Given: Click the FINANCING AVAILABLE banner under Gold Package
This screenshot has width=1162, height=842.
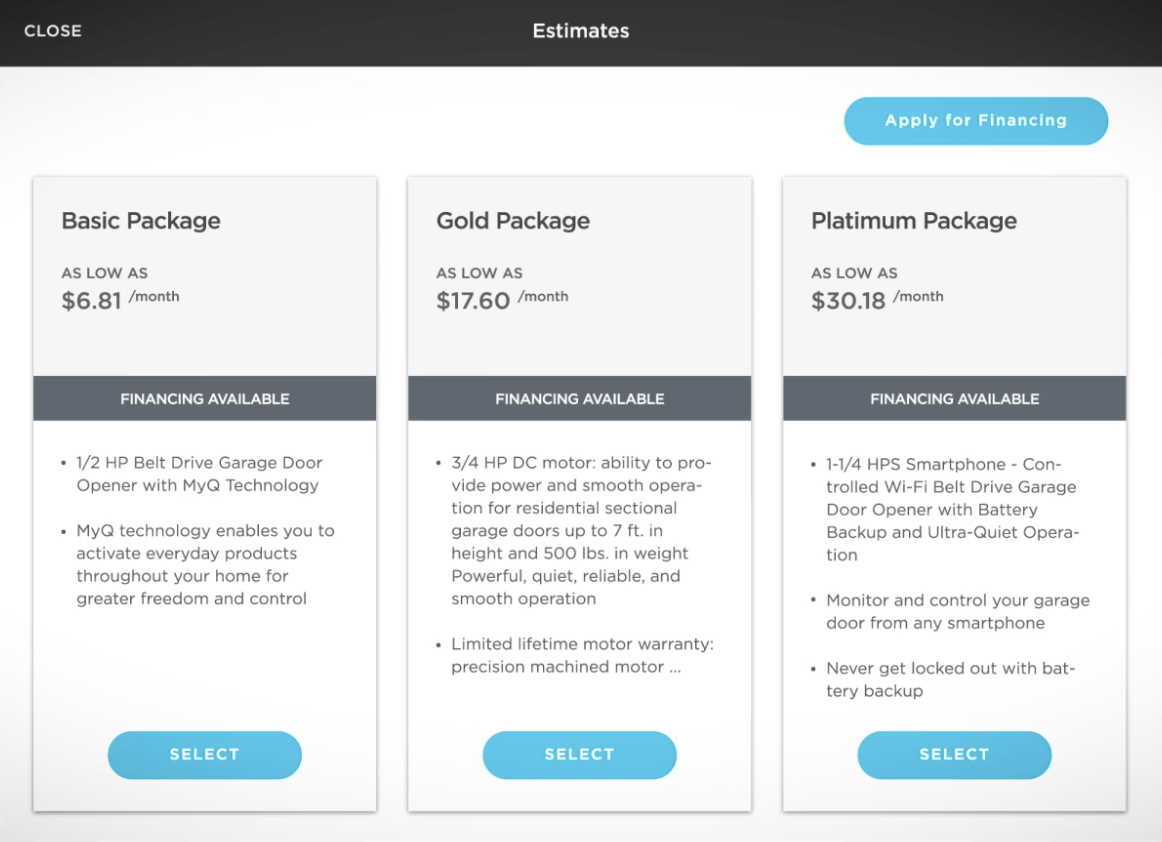Looking at the screenshot, I should (x=579, y=397).
